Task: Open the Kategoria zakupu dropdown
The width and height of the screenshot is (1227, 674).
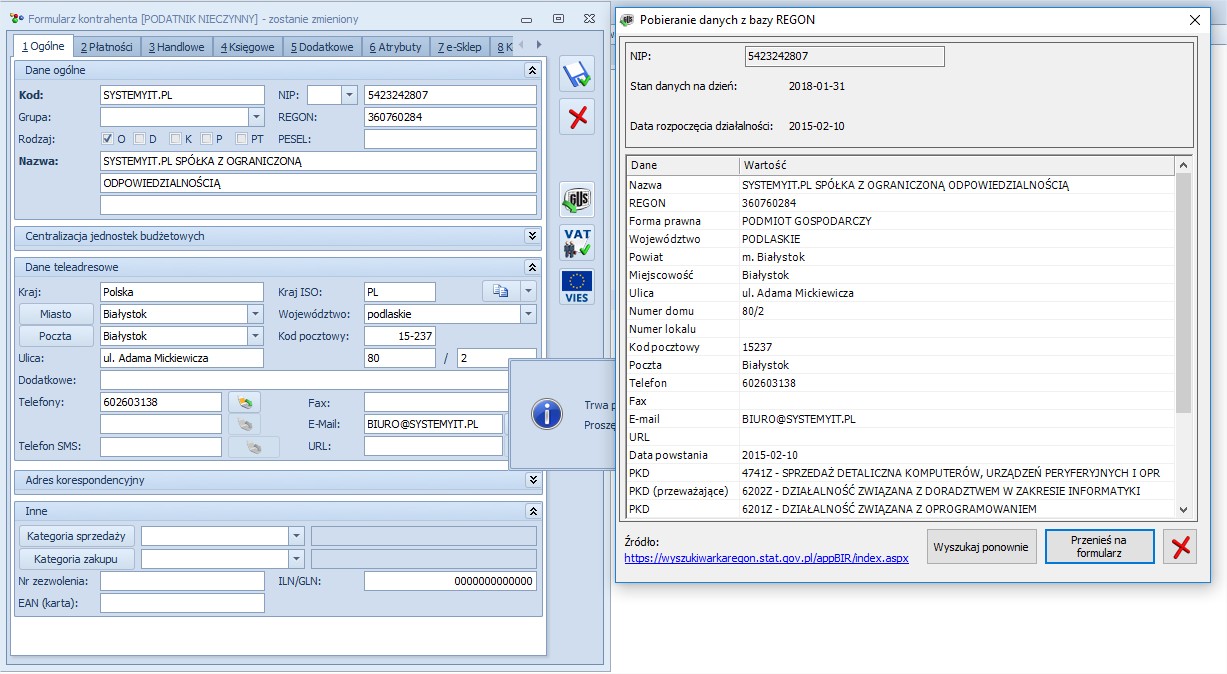Action: (296, 558)
